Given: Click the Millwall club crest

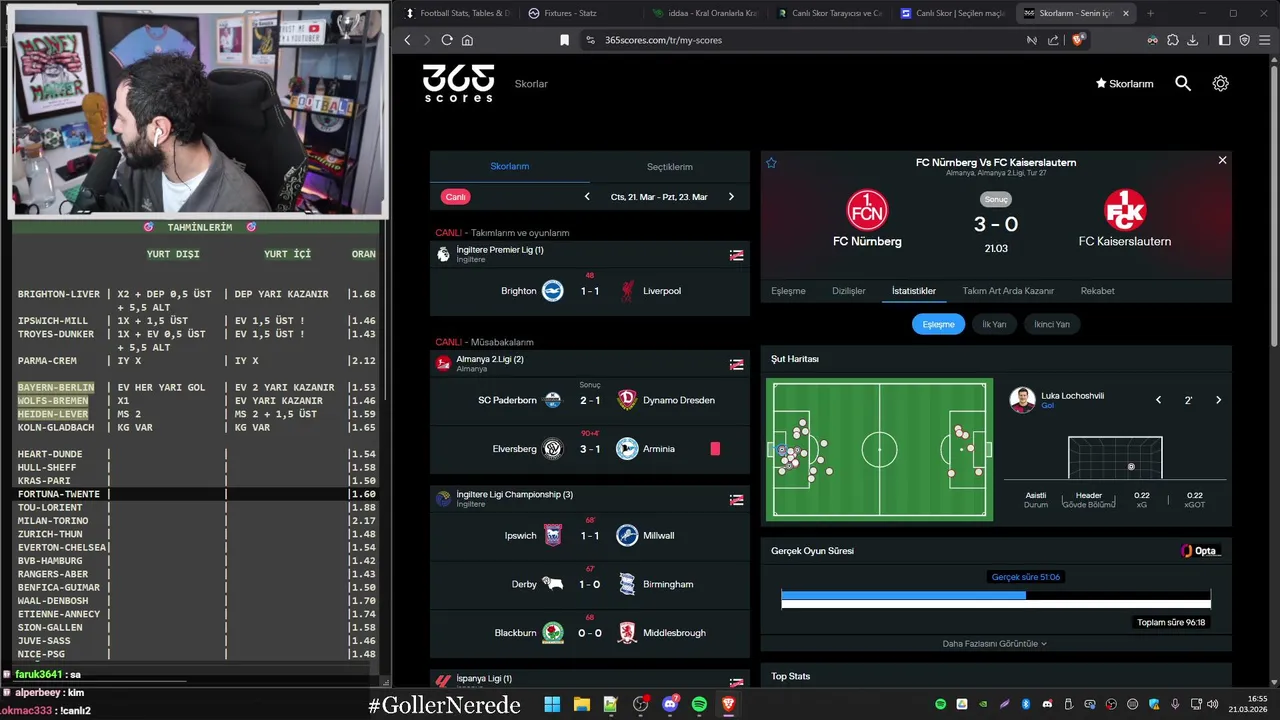Looking at the screenshot, I should pos(627,535).
